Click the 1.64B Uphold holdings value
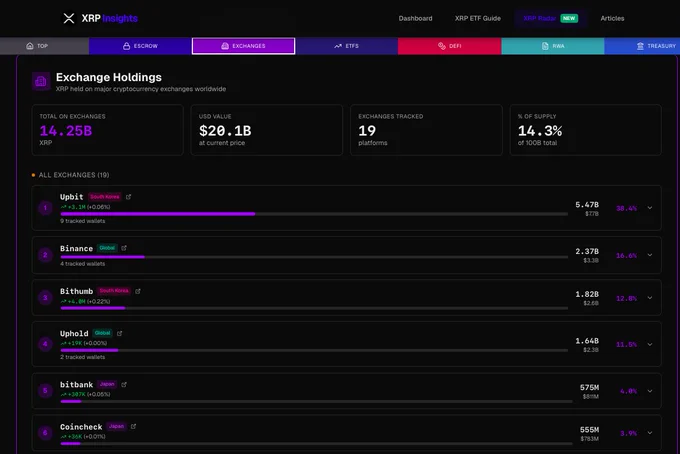The image size is (680, 454). coord(587,341)
